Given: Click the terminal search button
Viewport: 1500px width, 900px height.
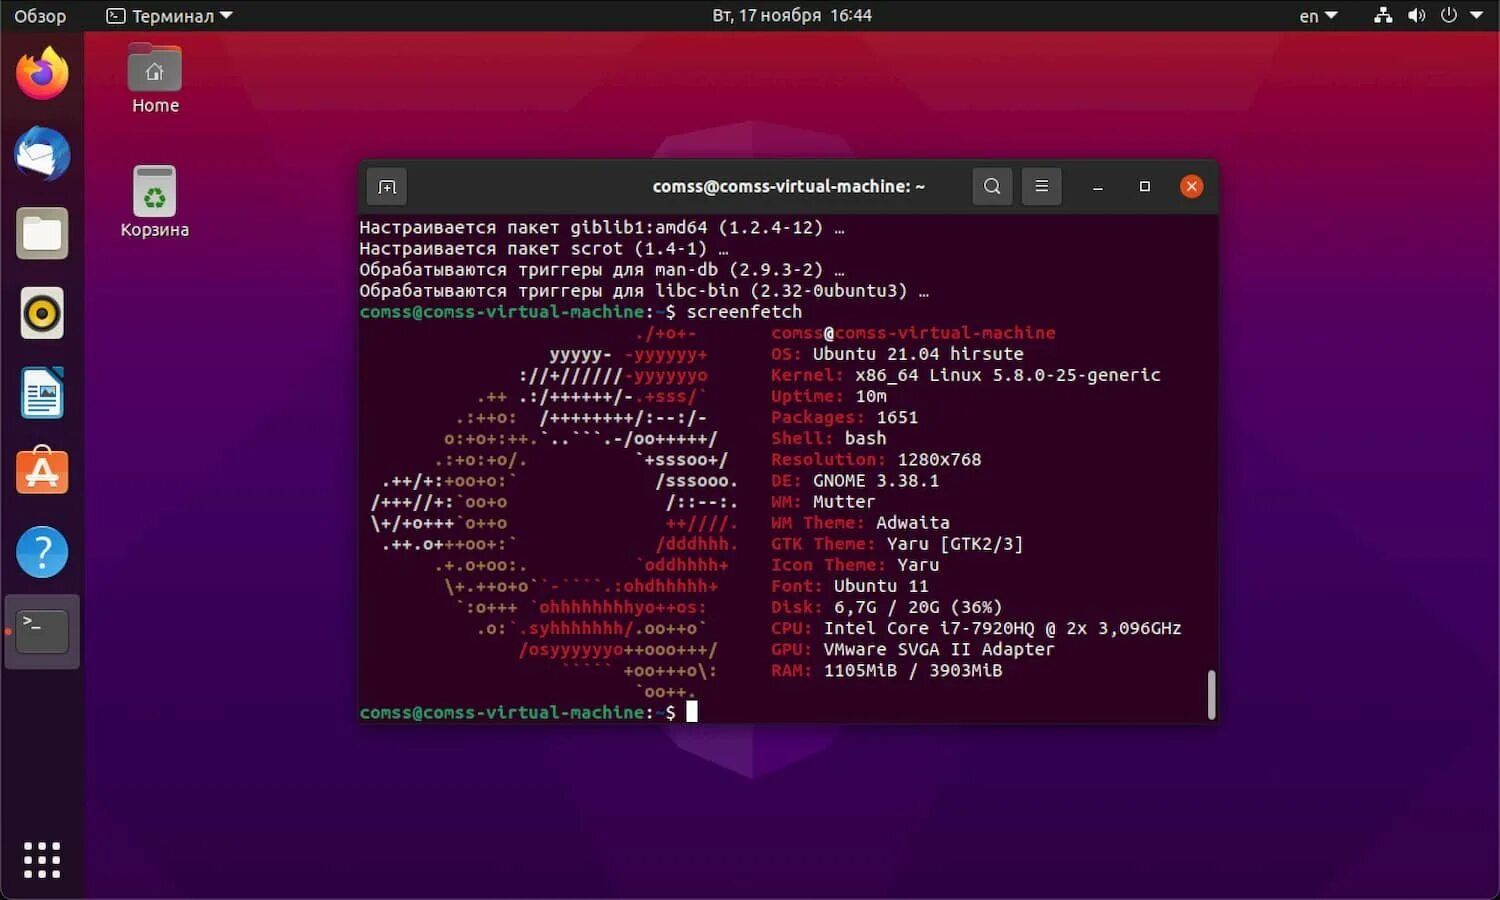Looking at the screenshot, I should pos(992,186).
